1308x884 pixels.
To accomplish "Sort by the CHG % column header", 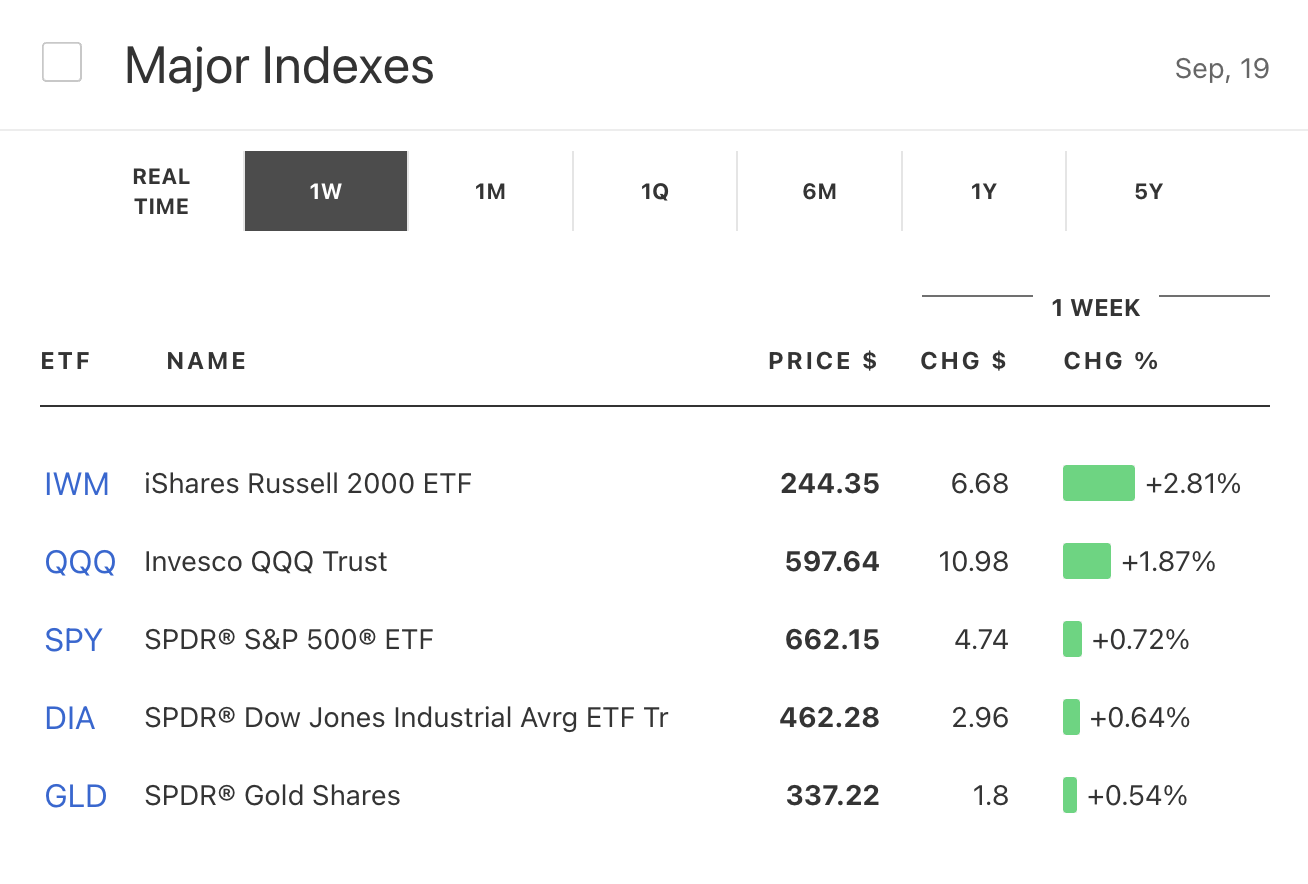I will [x=1110, y=361].
